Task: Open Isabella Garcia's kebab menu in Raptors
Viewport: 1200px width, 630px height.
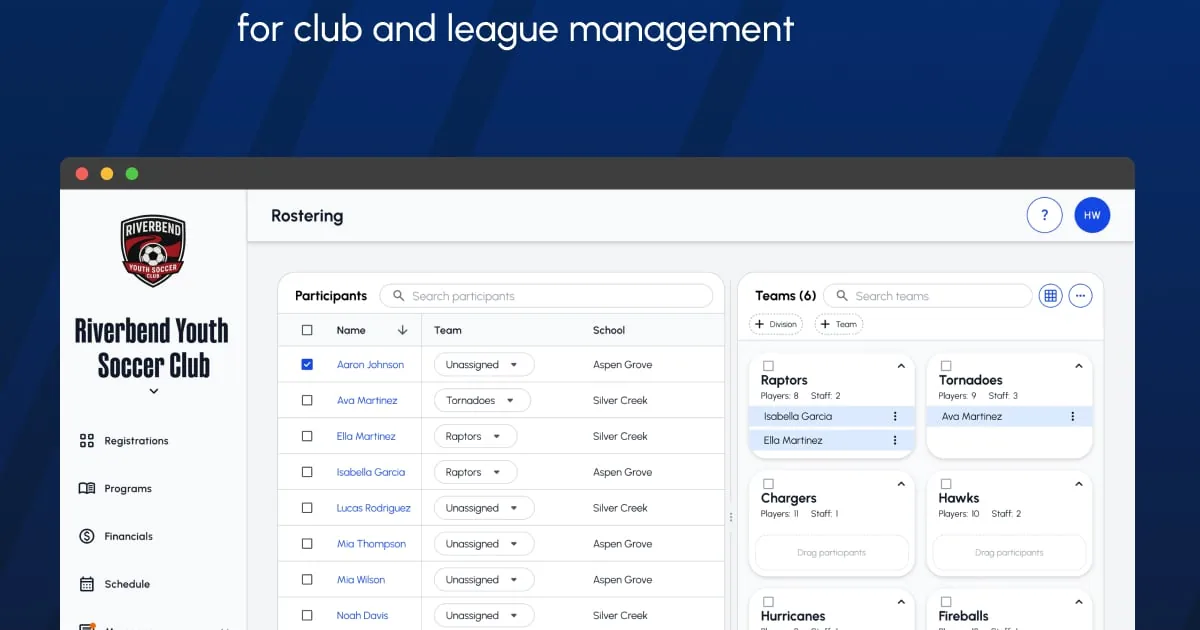Action: tap(895, 417)
